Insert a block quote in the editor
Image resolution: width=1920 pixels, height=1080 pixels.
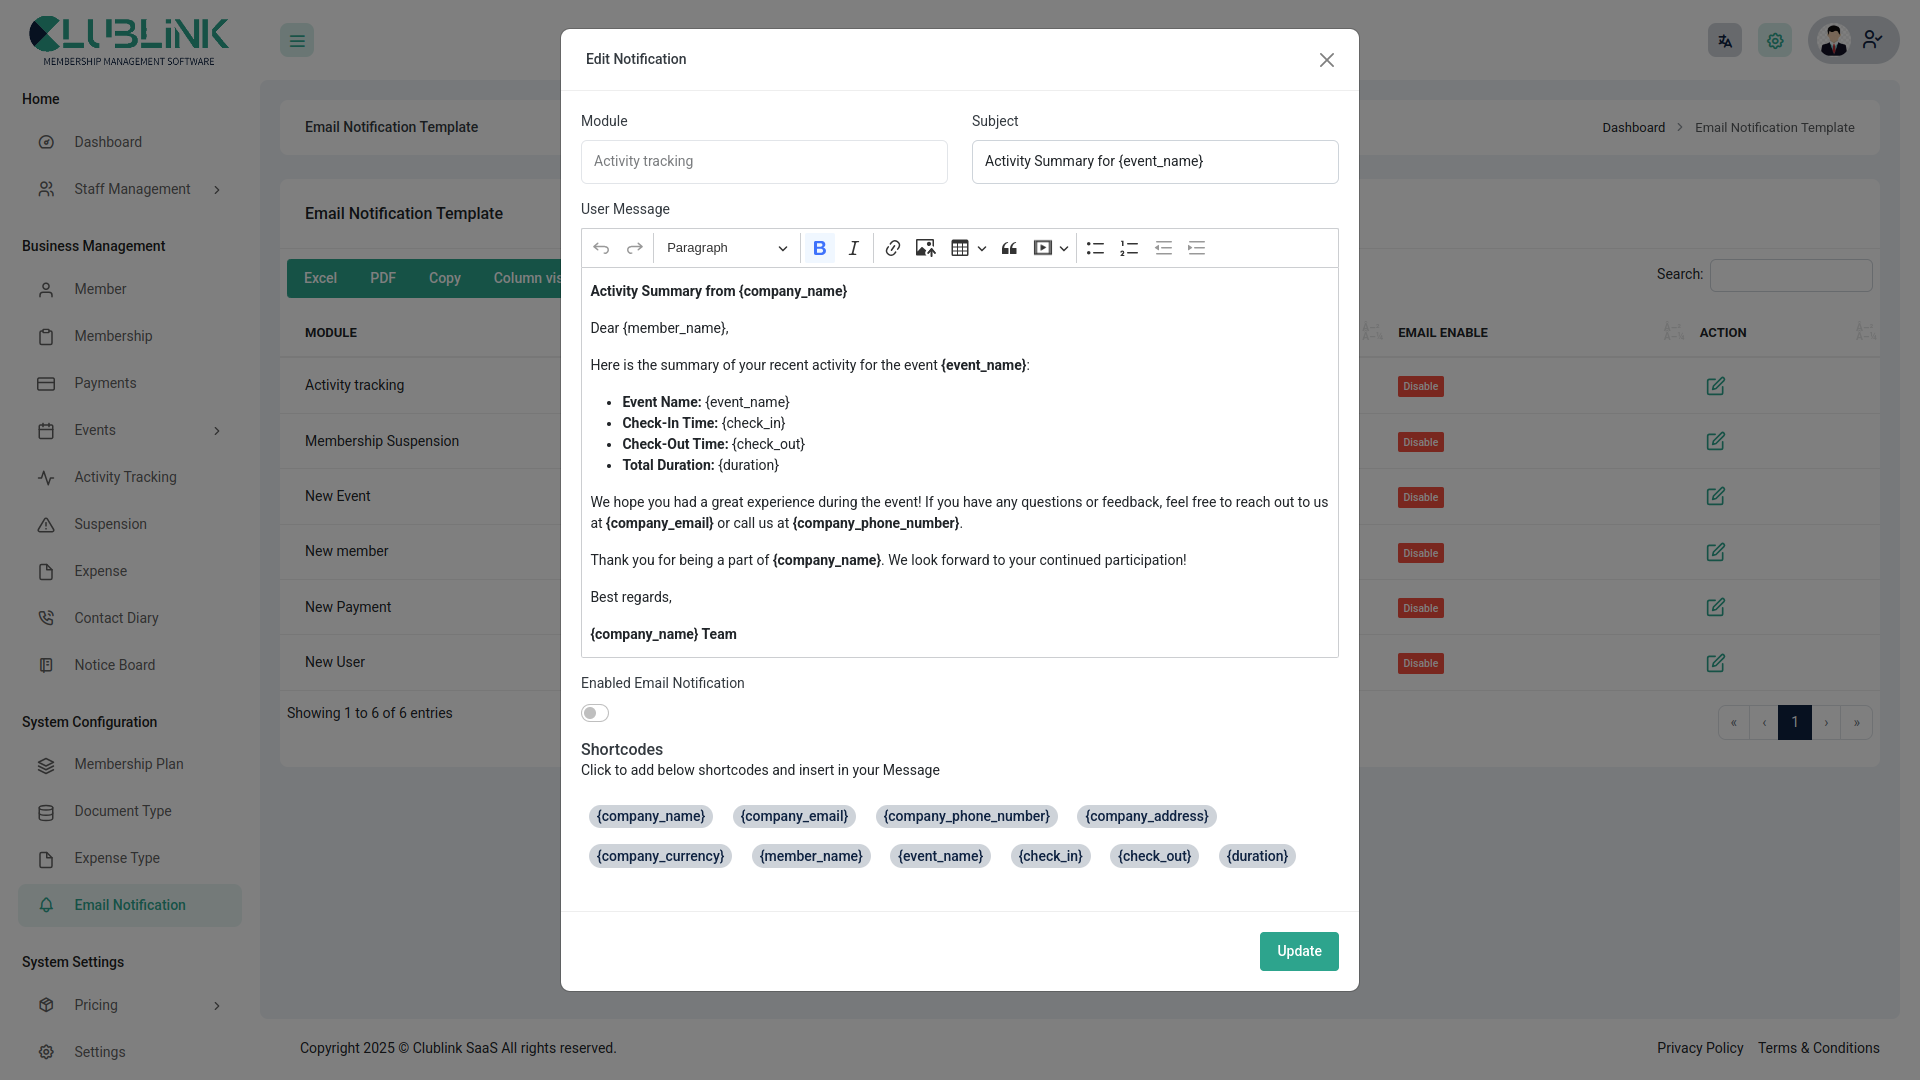pos(1009,248)
